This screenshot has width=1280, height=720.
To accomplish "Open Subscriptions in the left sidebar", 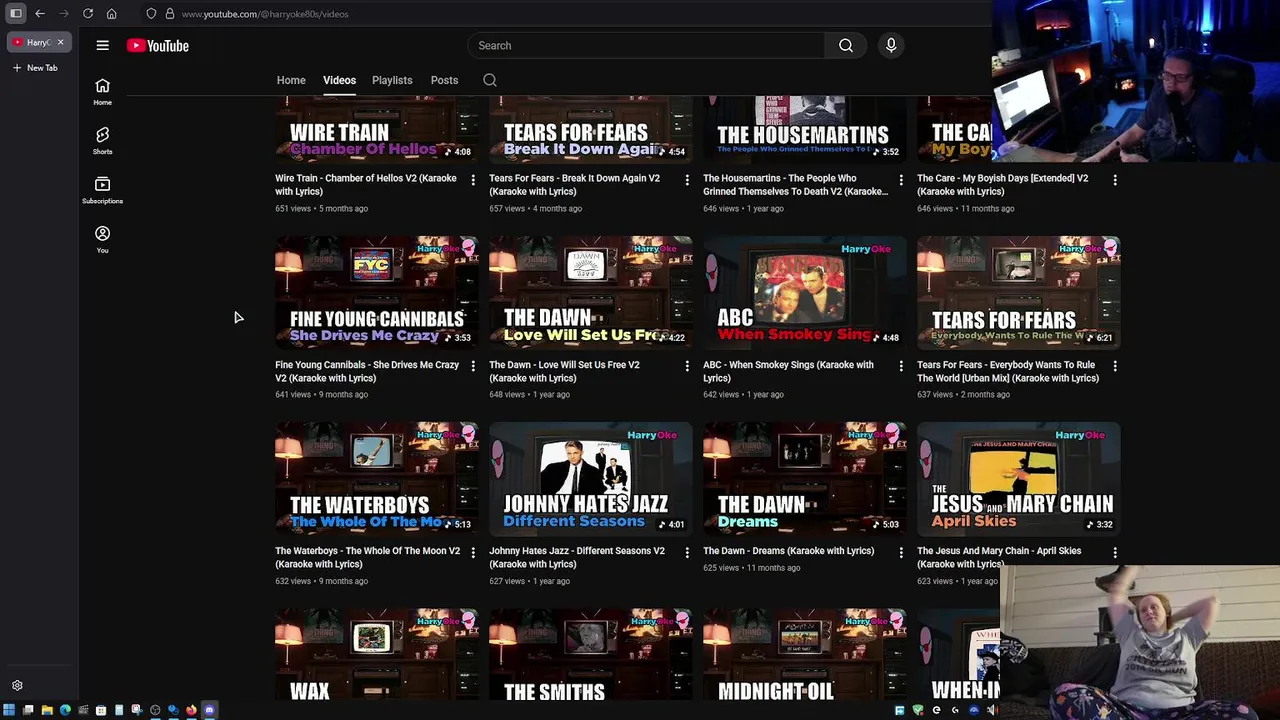I will coord(102,189).
